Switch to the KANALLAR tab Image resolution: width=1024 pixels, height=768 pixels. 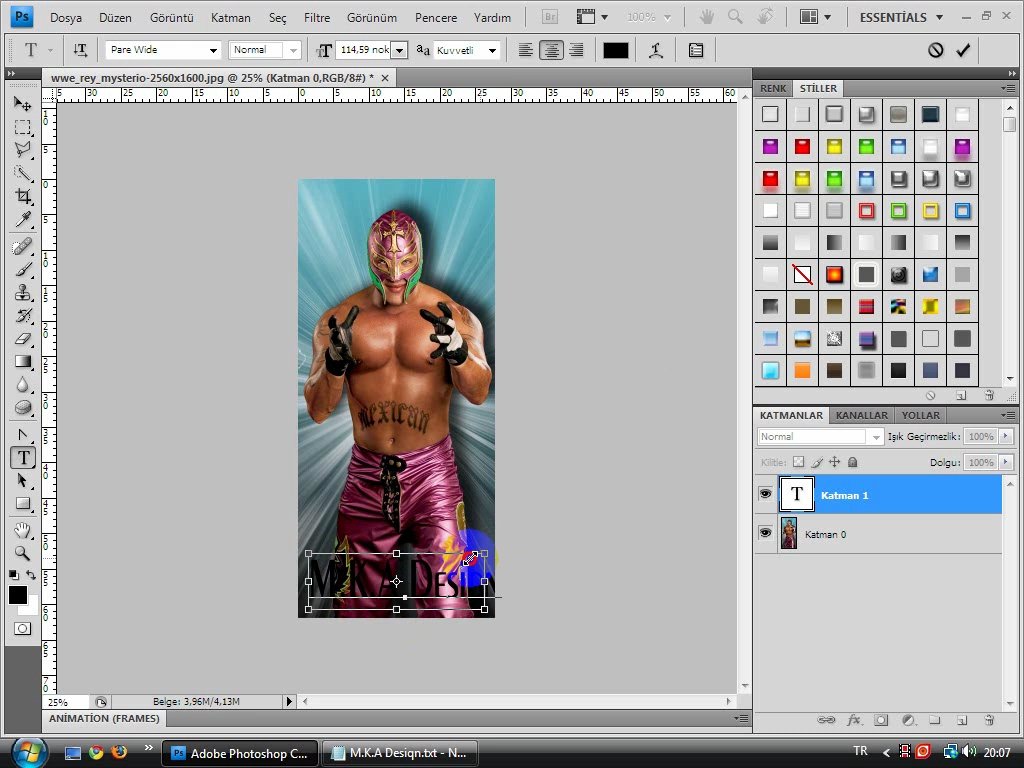861,415
